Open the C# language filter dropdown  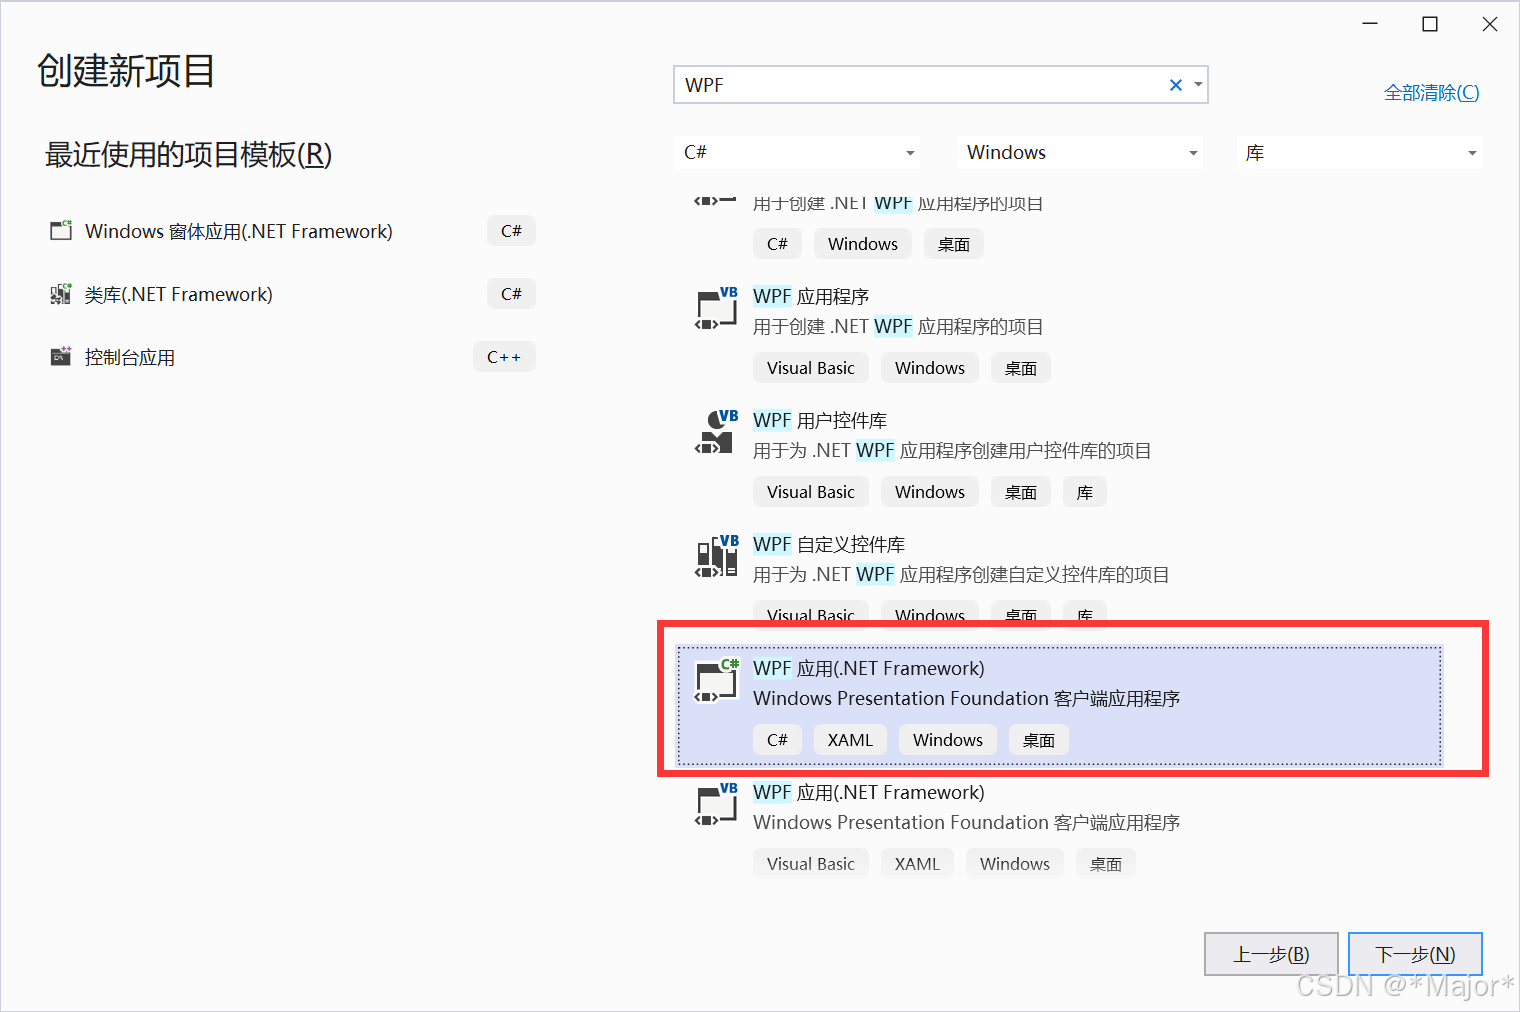click(798, 152)
